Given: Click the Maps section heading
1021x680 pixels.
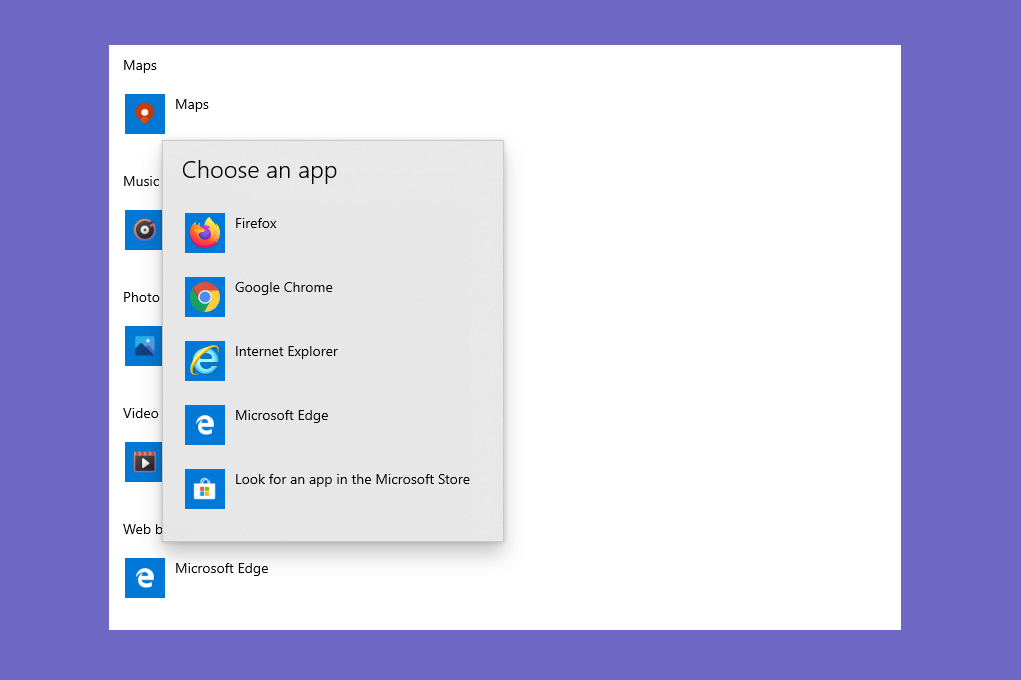Looking at the screenshot, I should 140,65.
